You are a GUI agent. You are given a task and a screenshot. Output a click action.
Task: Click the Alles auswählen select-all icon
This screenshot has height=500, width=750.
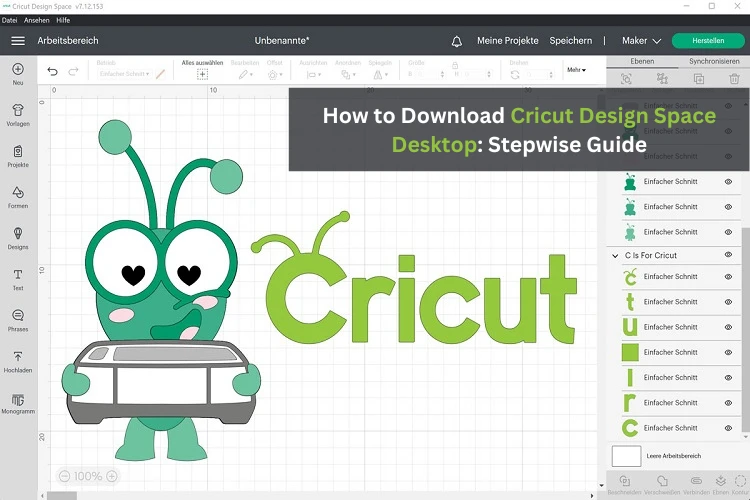point(202,74)
